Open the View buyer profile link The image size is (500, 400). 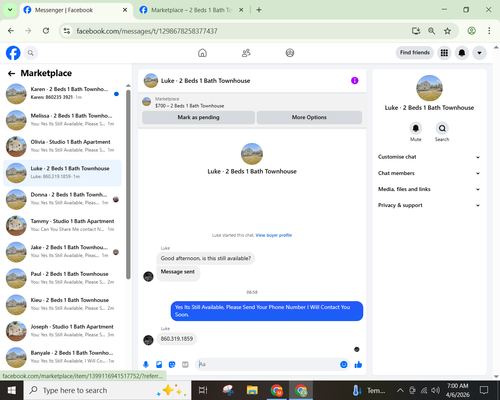tap(274, 235)
